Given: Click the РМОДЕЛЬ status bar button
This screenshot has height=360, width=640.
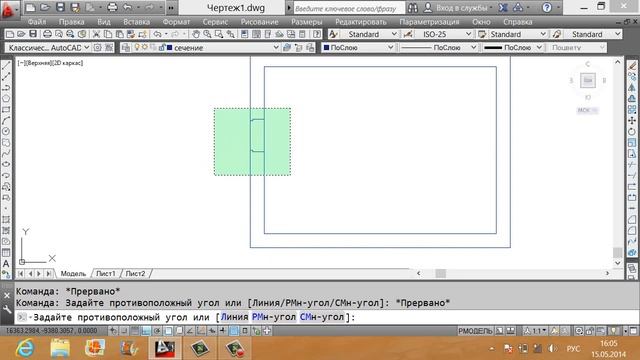Looking at the screenshot, I should click(x=476, y=331).
